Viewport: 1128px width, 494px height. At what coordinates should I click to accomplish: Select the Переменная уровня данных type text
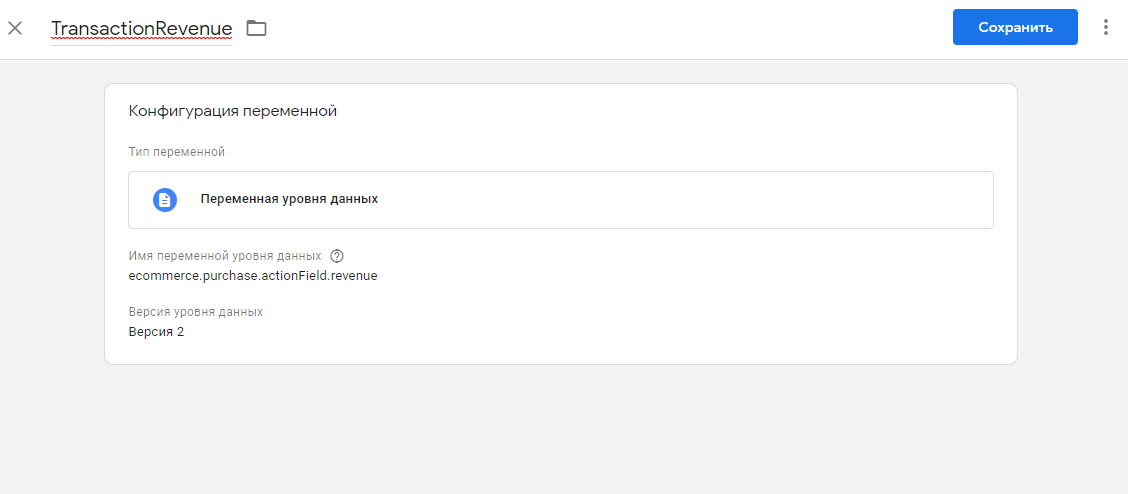point(289,199)
